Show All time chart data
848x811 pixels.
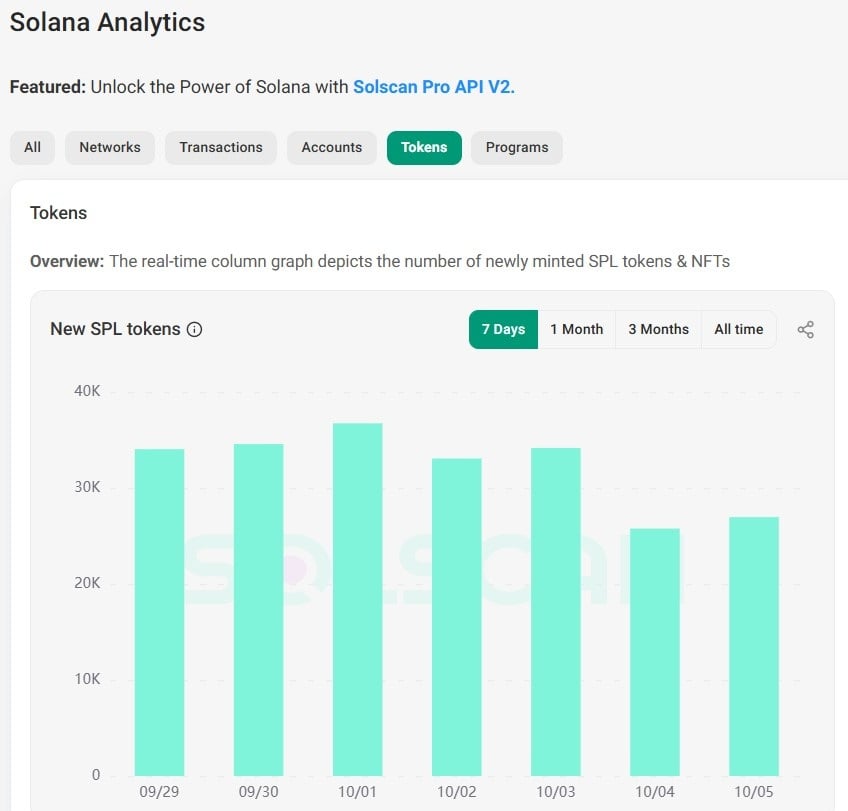(x=738, y=330)
